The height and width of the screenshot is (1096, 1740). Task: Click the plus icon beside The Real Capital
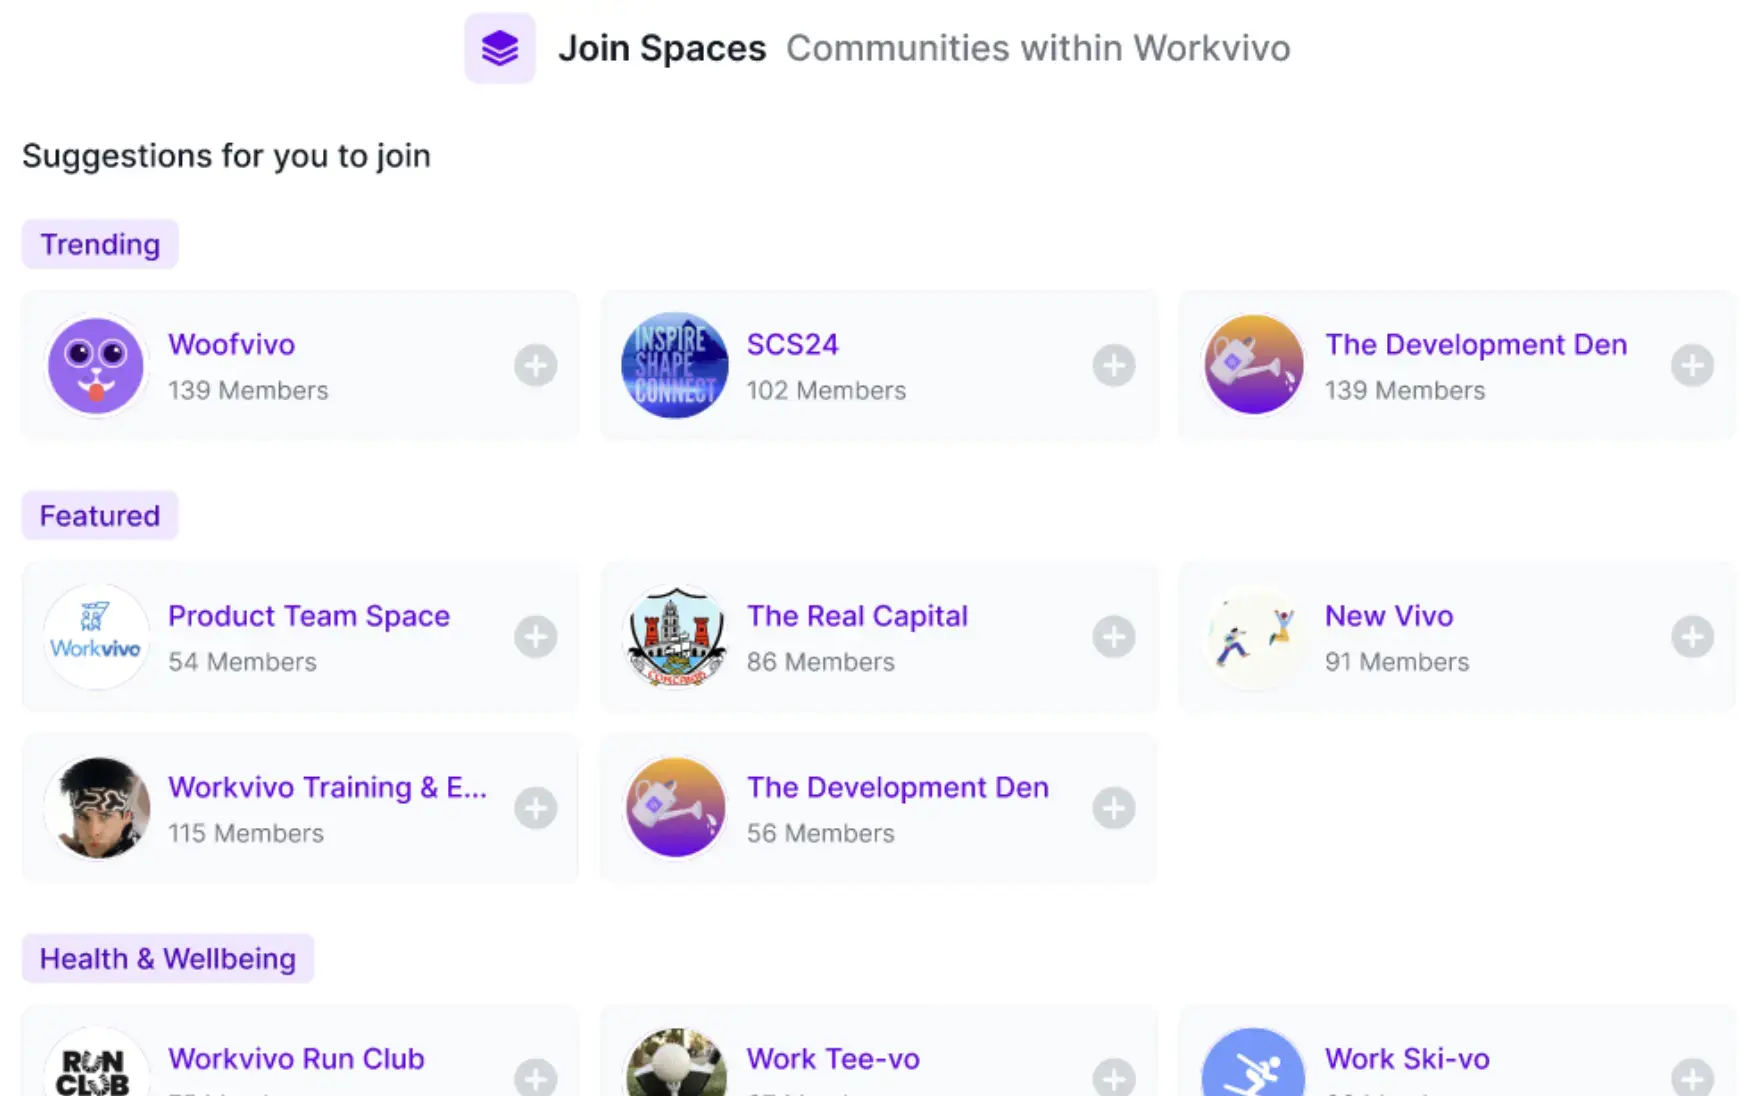[1114, 637]
